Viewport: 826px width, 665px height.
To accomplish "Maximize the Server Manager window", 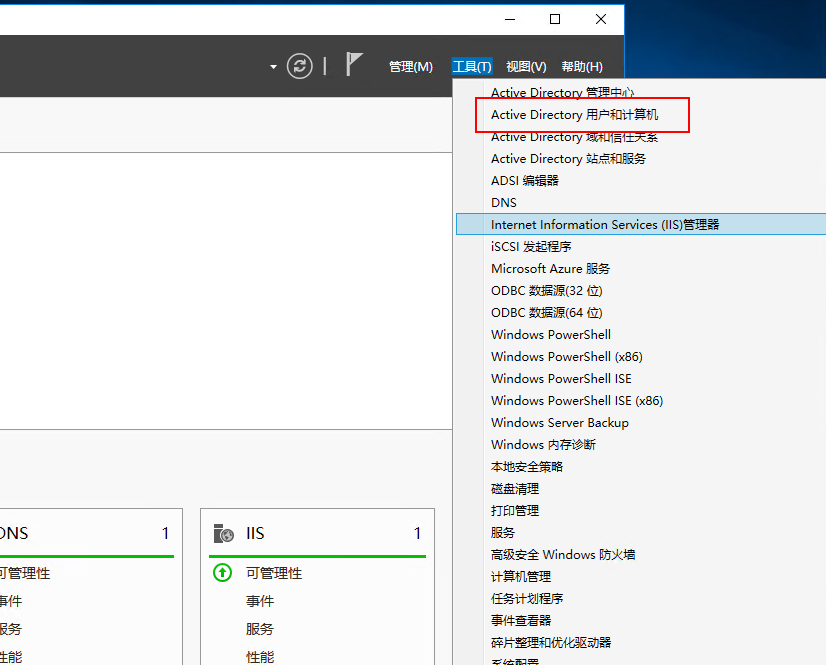I will 555,19.
